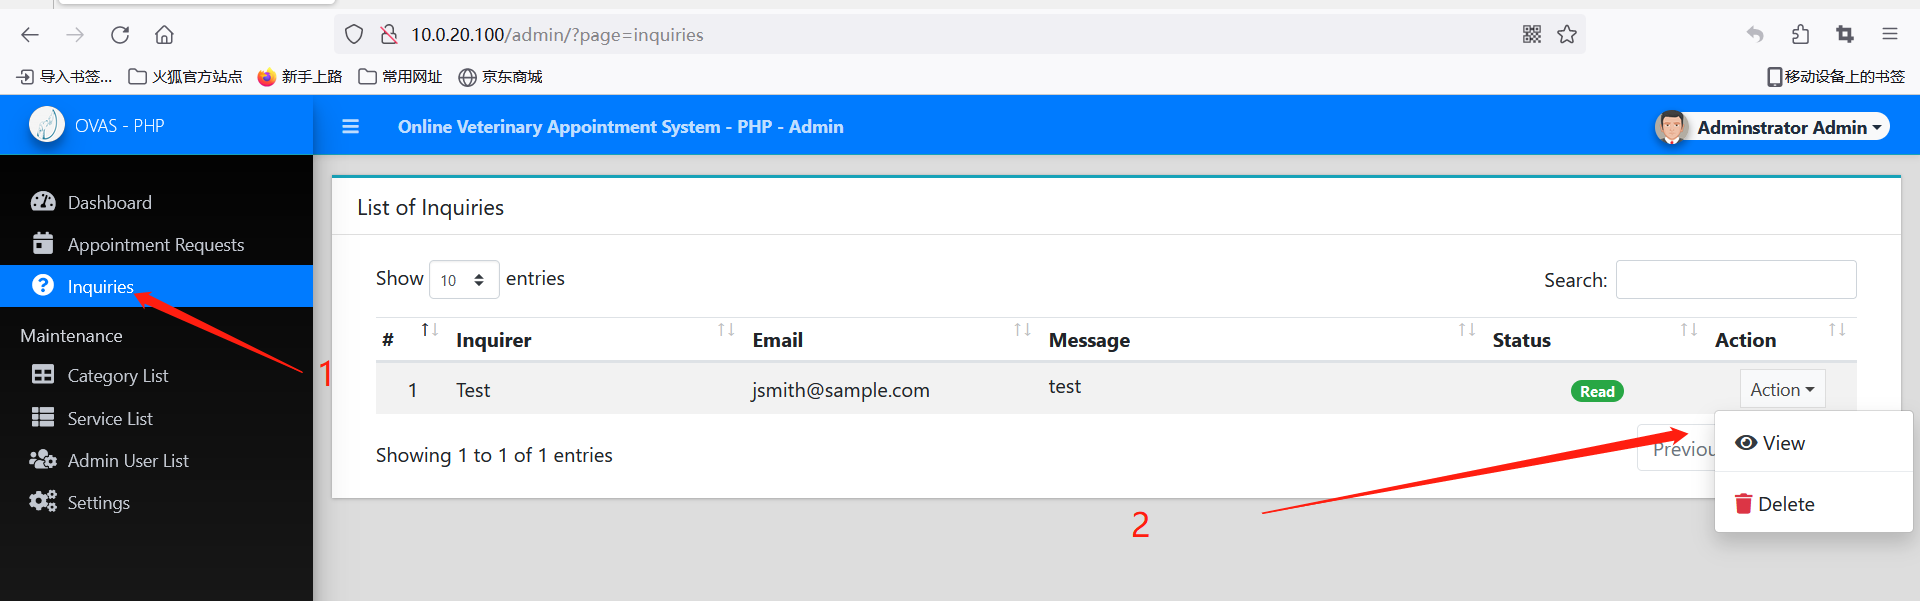
Task: Sort table by Status column header
Action: (1521, 340)
